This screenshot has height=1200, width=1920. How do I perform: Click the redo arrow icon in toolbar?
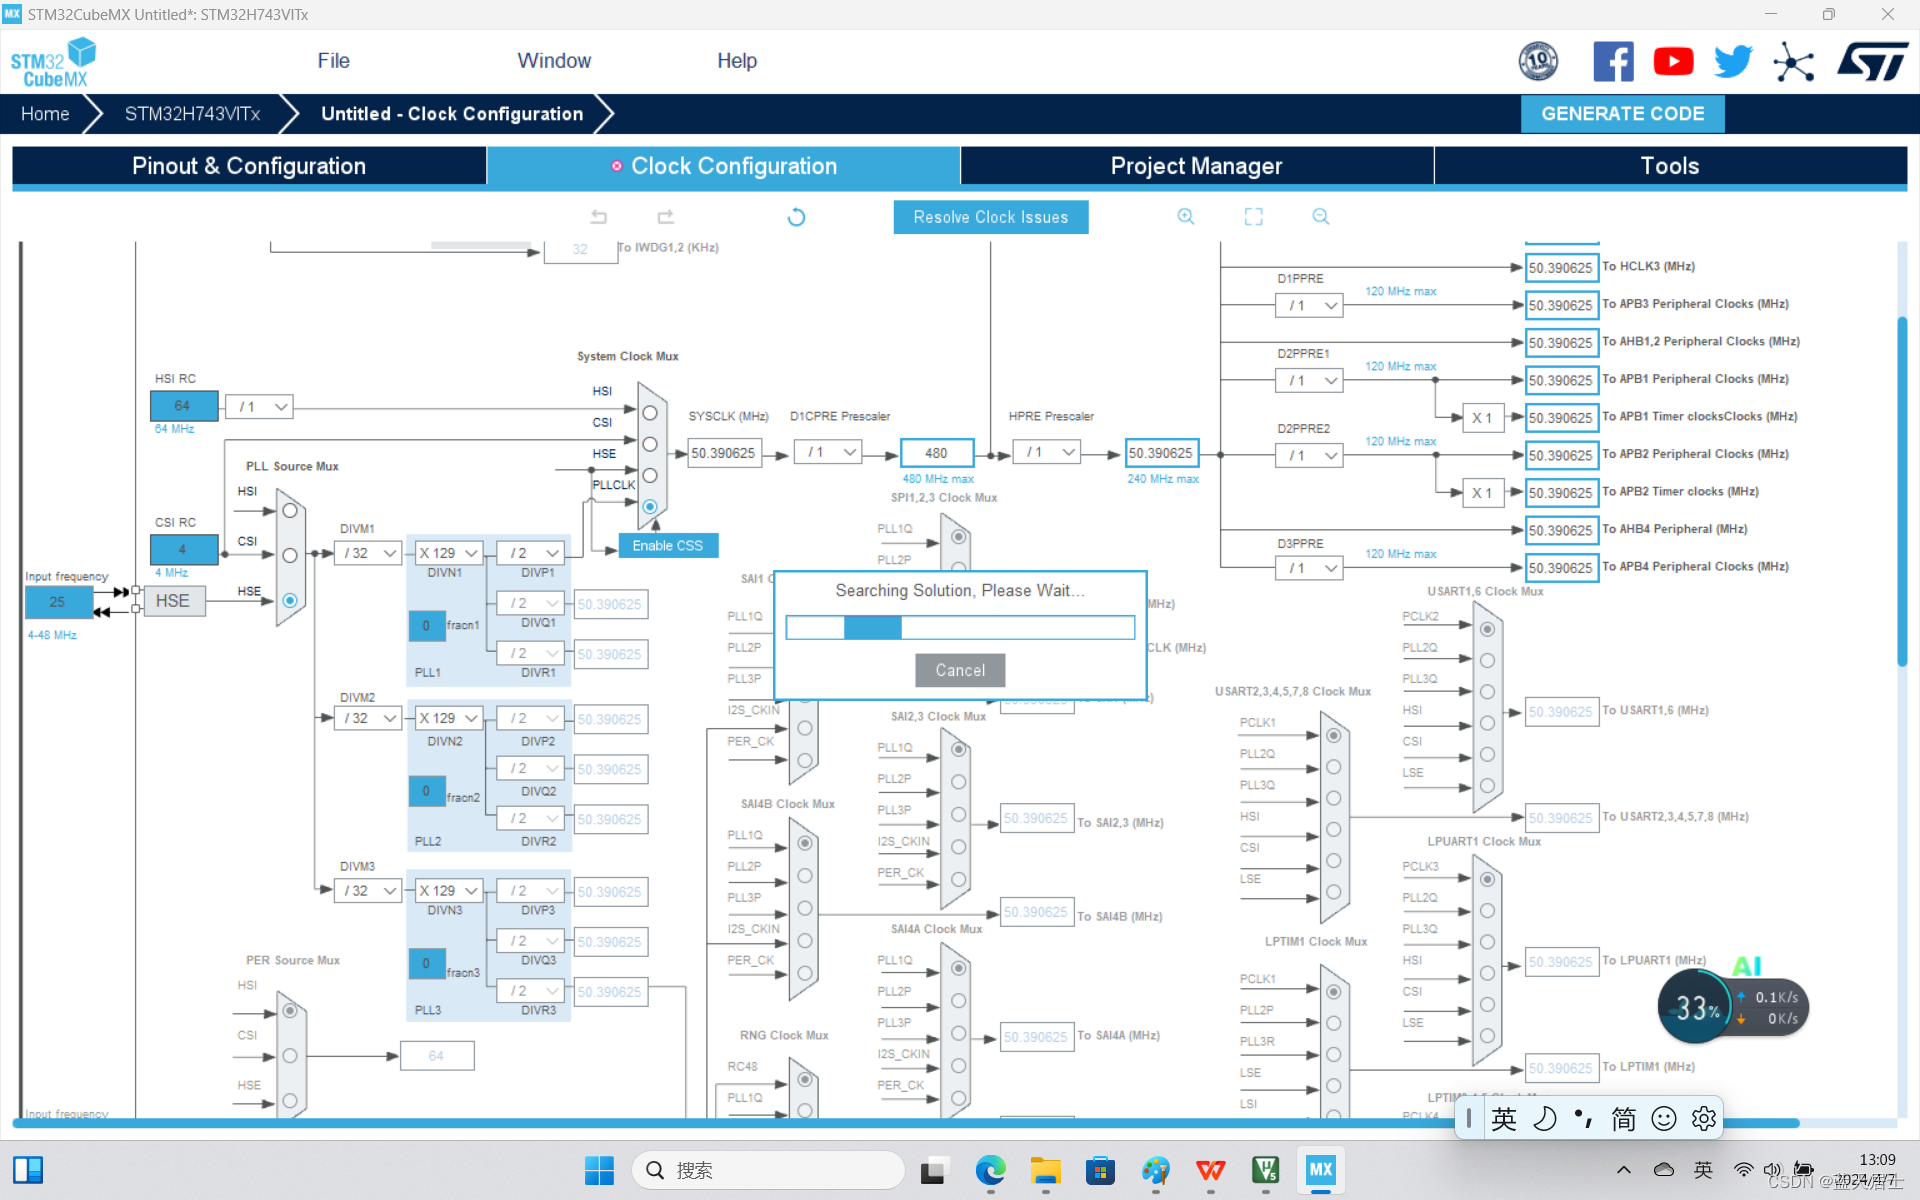[x=666, y=217]
